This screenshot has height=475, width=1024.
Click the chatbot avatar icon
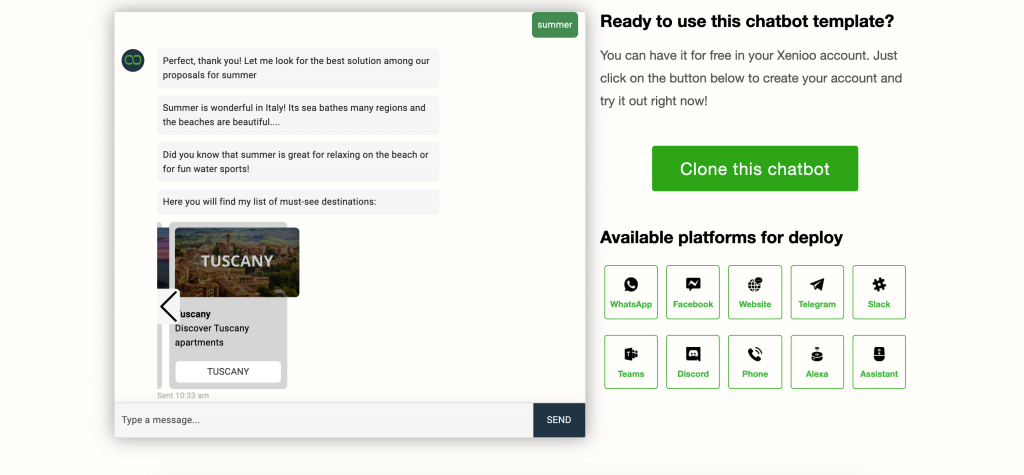pyautogui.click(x=133, y=60)
